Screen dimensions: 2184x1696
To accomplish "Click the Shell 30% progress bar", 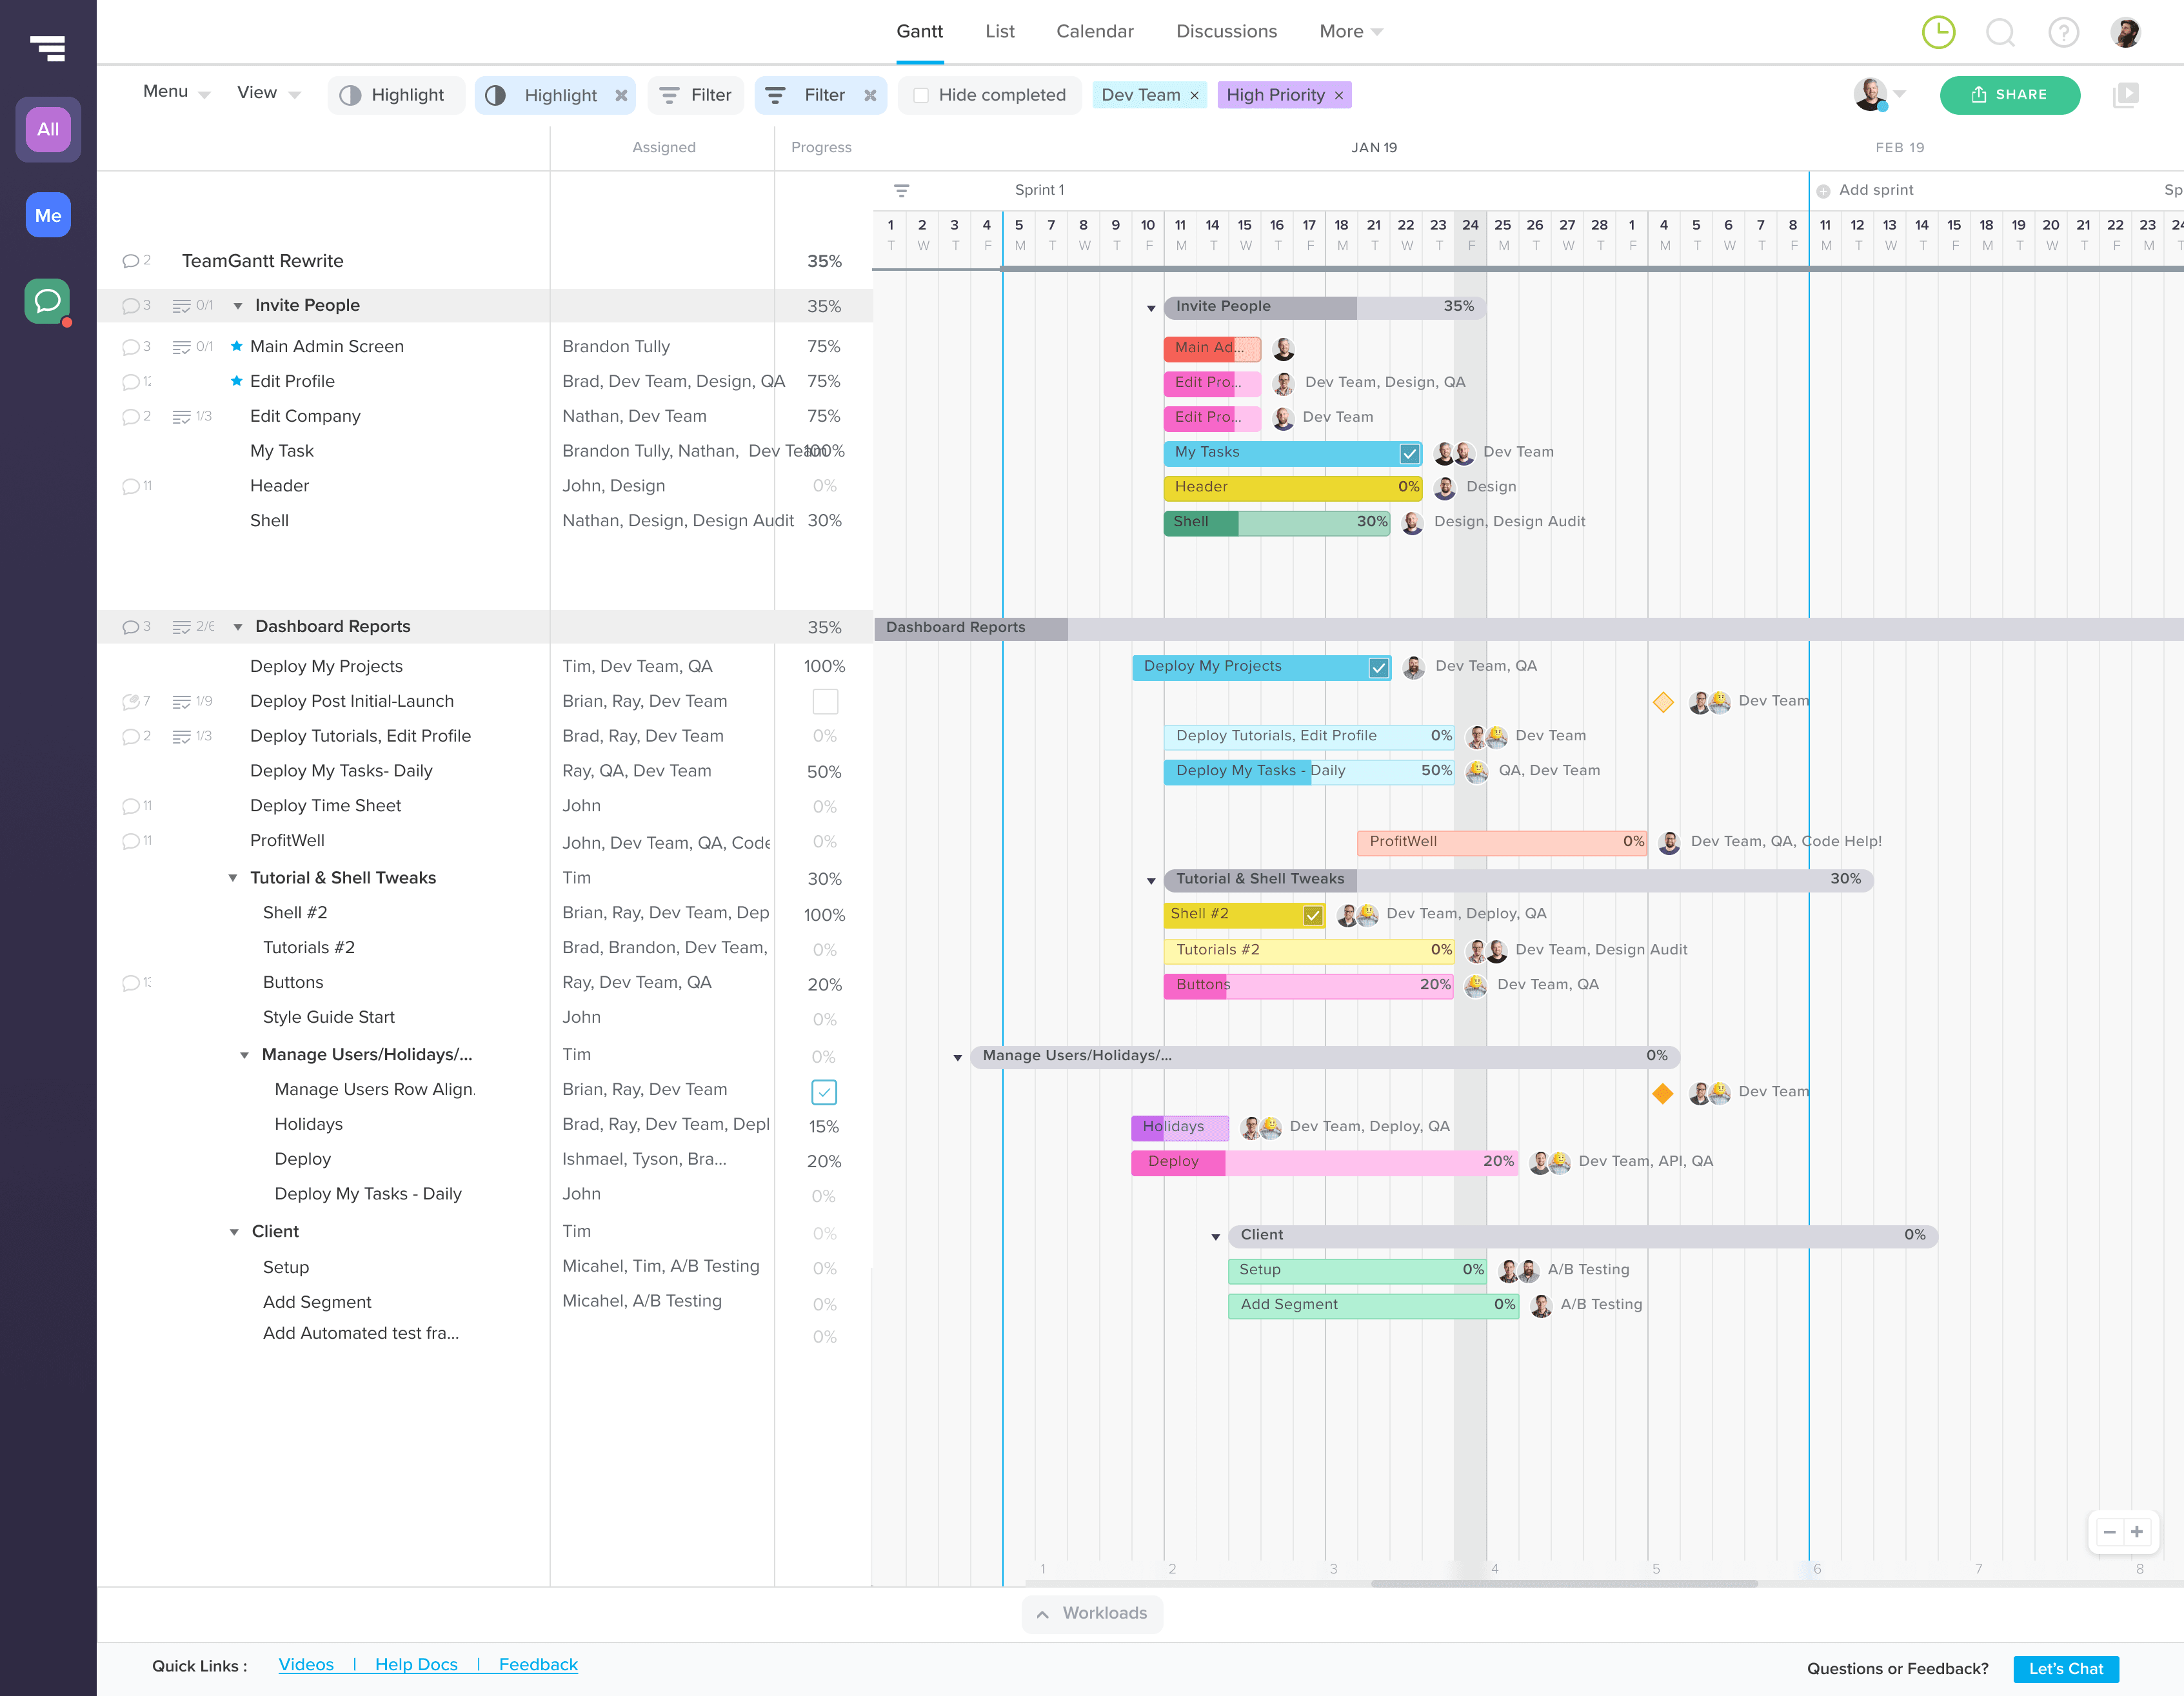I will click(x=1276, y=522).
